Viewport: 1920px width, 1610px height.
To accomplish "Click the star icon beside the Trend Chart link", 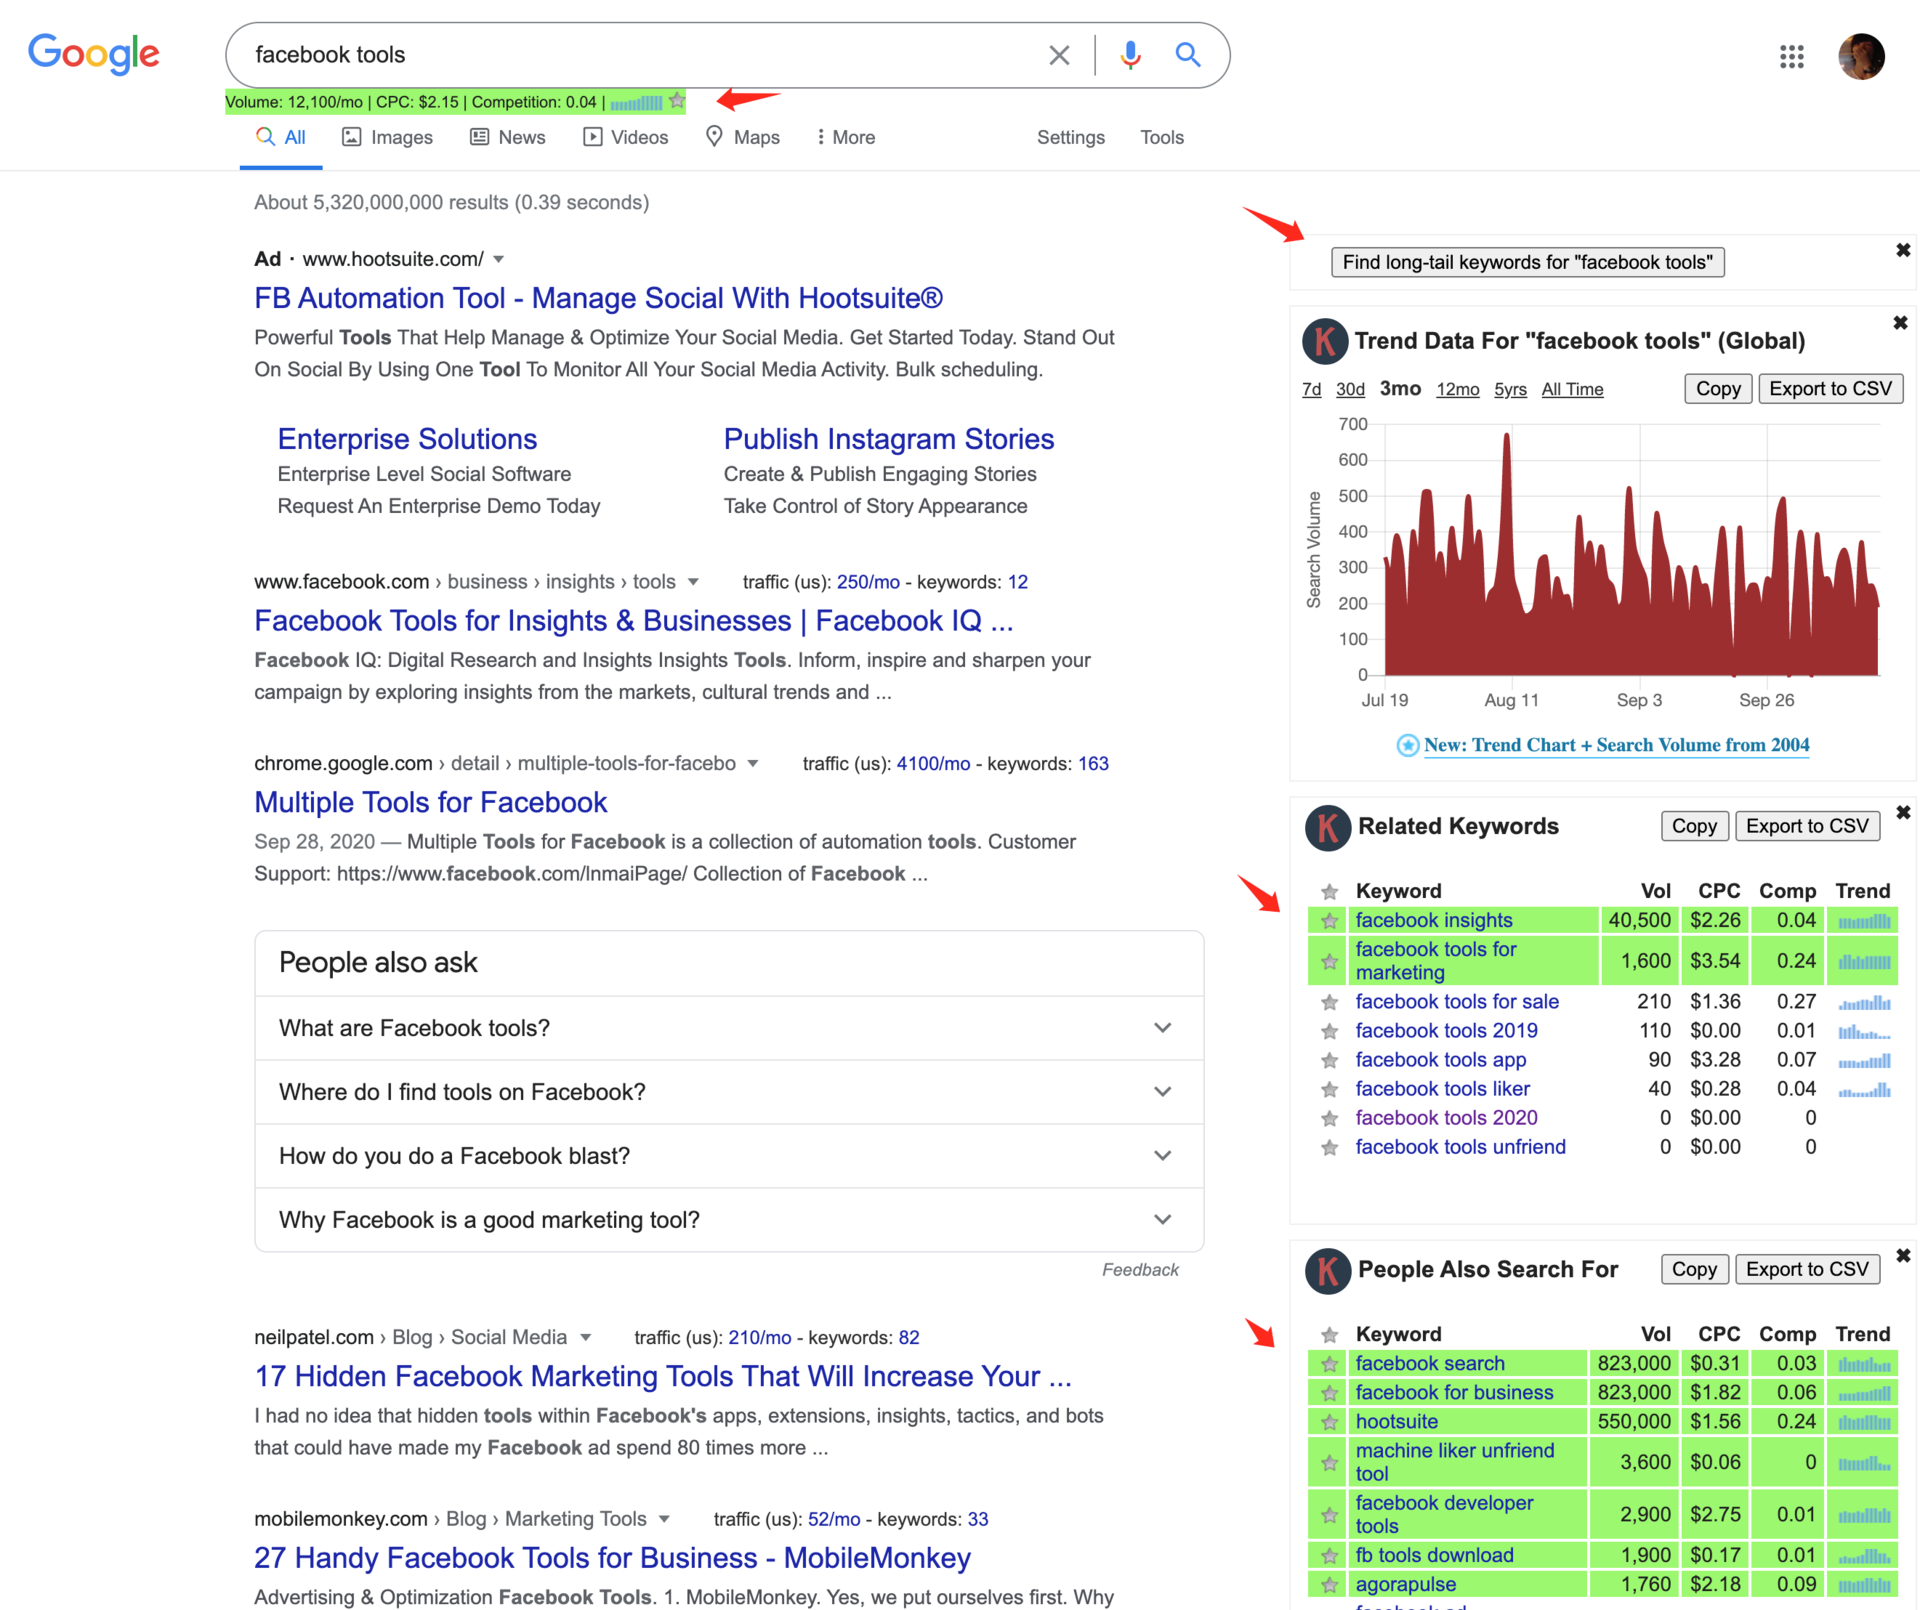I will point(1407,745).
